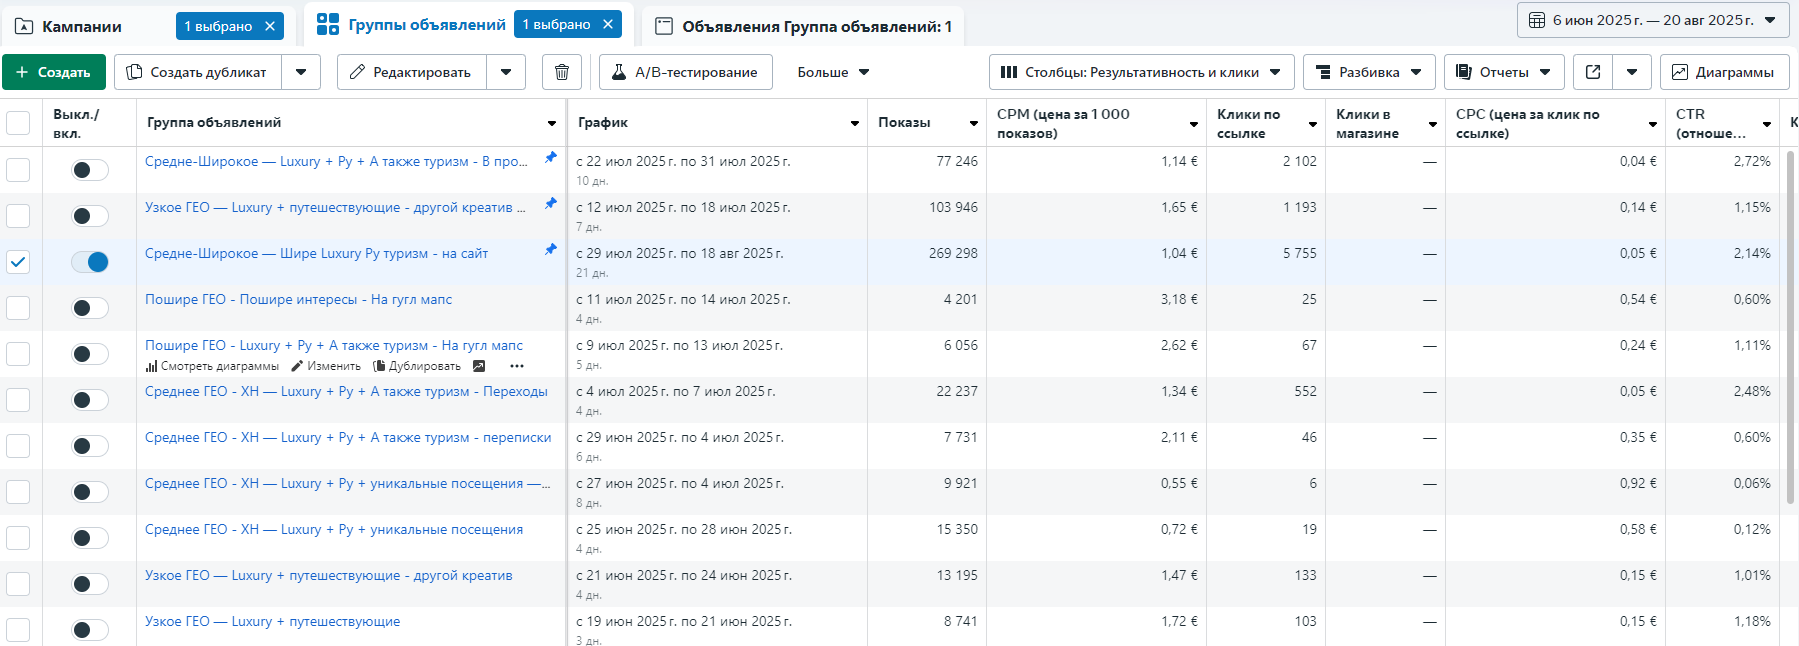1799x646 pixels.
Task: Sort by the 'Показы' column header
Action: 904,123
